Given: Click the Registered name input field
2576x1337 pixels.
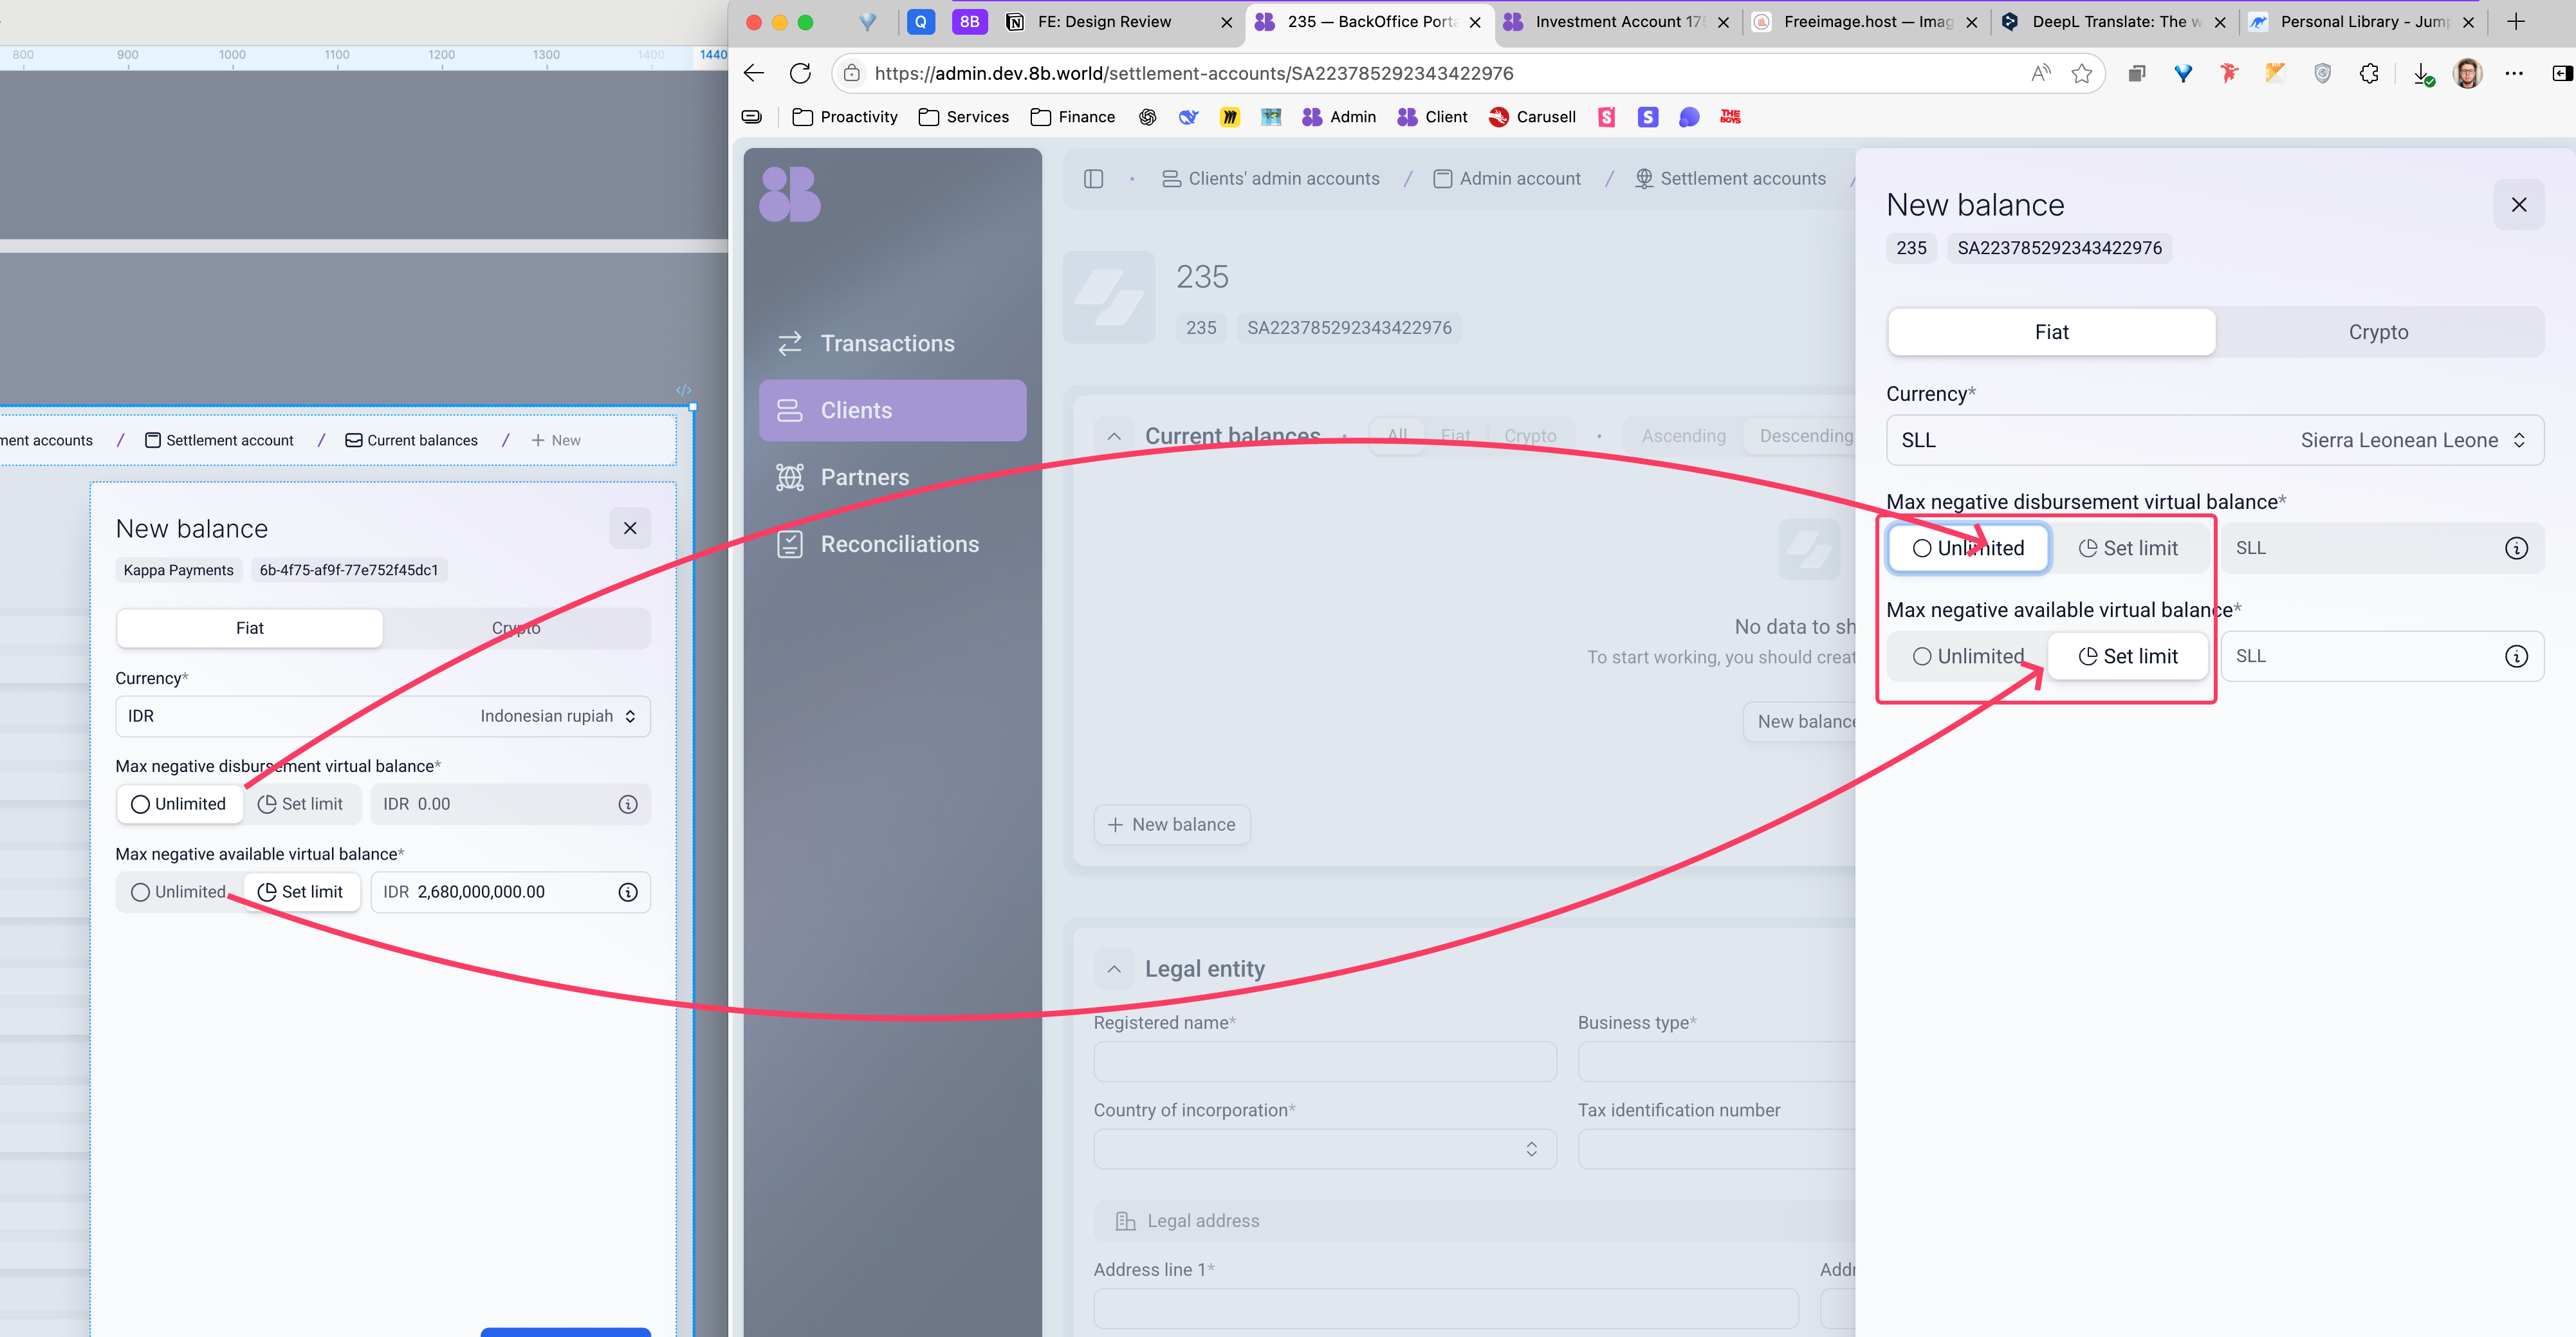Looking at the screenshot, I should pos(1325,1062).
